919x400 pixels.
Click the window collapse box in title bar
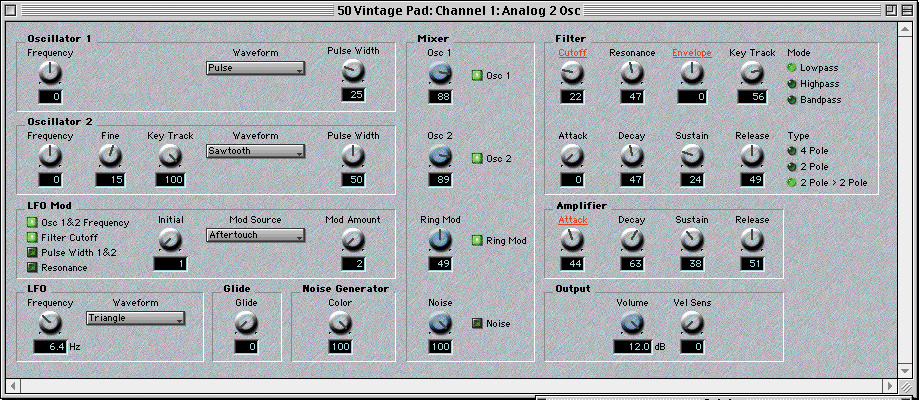pos(906,10)
